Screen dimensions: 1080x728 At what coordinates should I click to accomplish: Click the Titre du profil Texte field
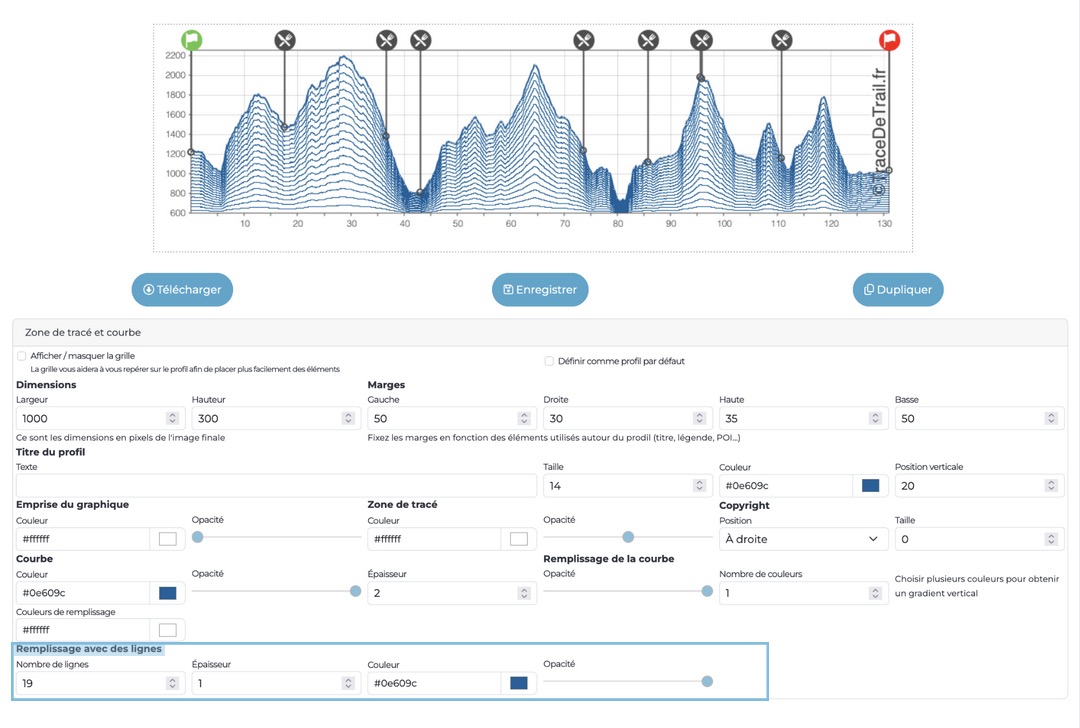276,486
